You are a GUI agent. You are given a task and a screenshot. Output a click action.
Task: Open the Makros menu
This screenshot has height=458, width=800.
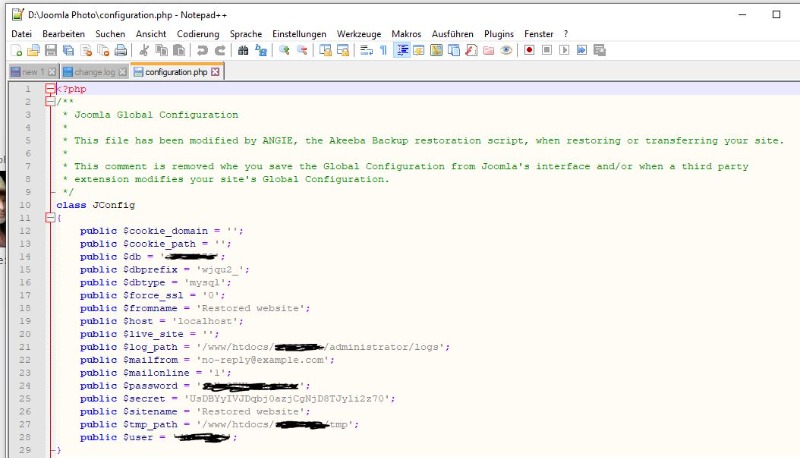pyautogui.click(x=407, y=34)
